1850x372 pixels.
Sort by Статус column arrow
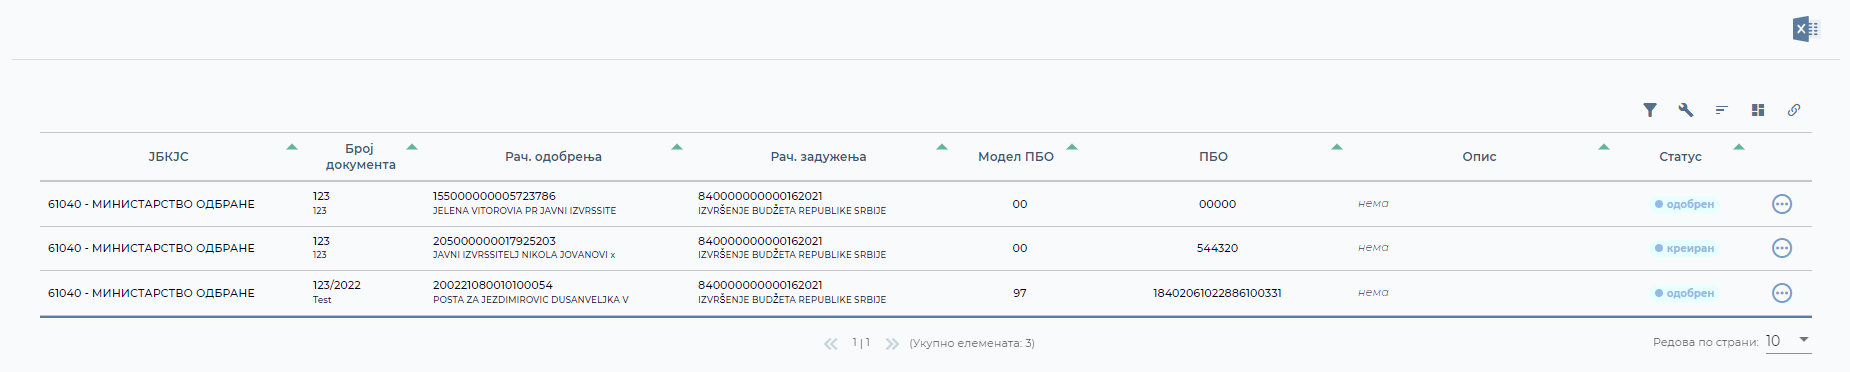[x=1739, y=147]
